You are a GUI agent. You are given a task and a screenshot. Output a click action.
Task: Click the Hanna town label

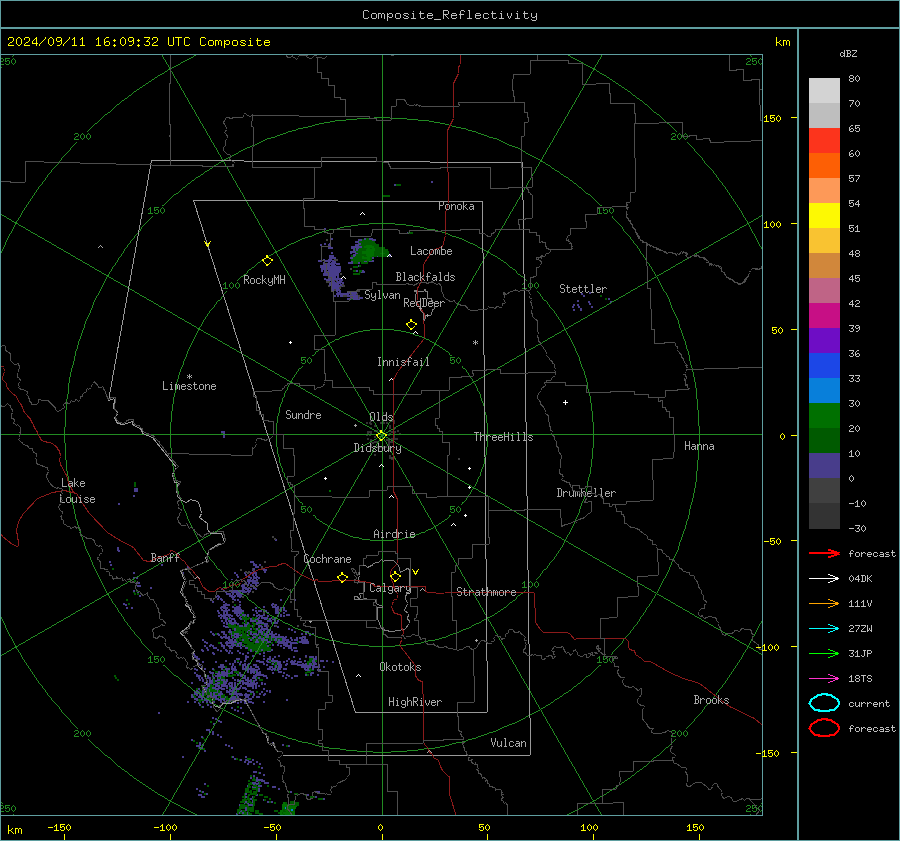click(x=699, y=446)
